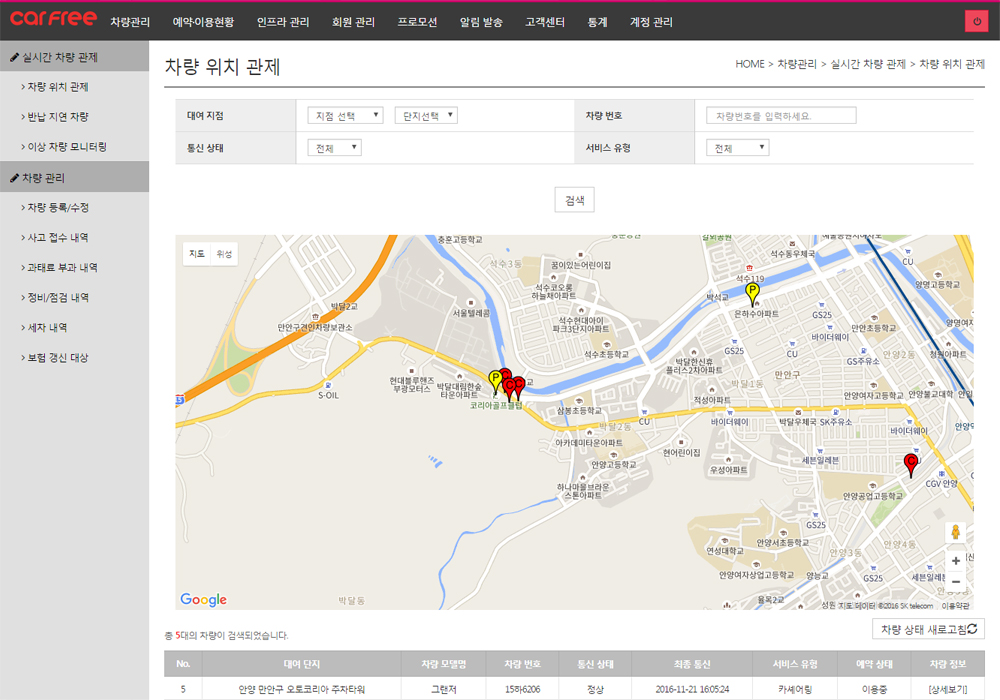Open Street View pegman on map

(955, 532)
